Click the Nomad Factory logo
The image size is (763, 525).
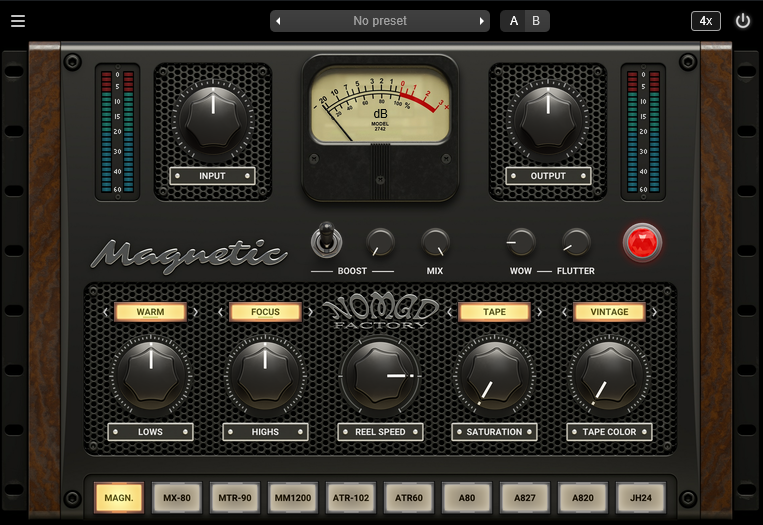coord(380,312)
